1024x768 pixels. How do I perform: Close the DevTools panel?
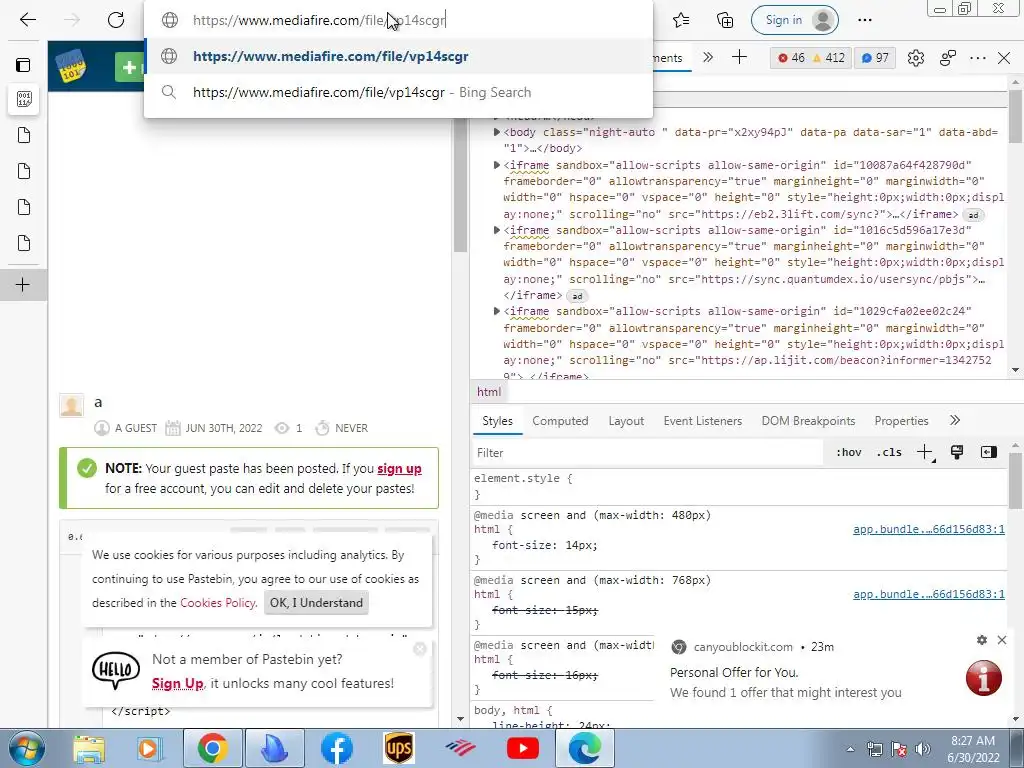(x=1004, y=58)
